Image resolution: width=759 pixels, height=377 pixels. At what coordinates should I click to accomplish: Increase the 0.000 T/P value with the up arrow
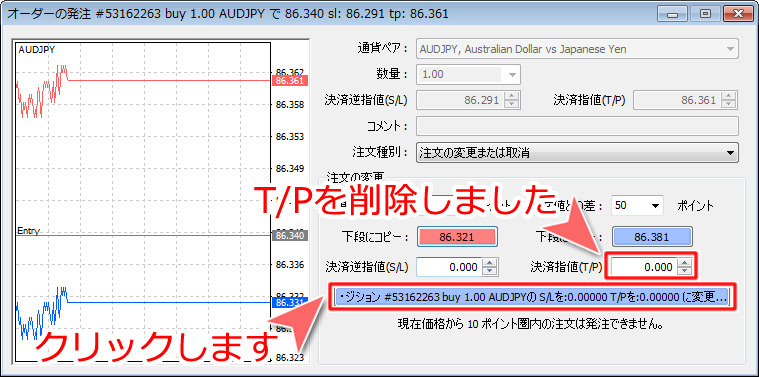point(684,263)
